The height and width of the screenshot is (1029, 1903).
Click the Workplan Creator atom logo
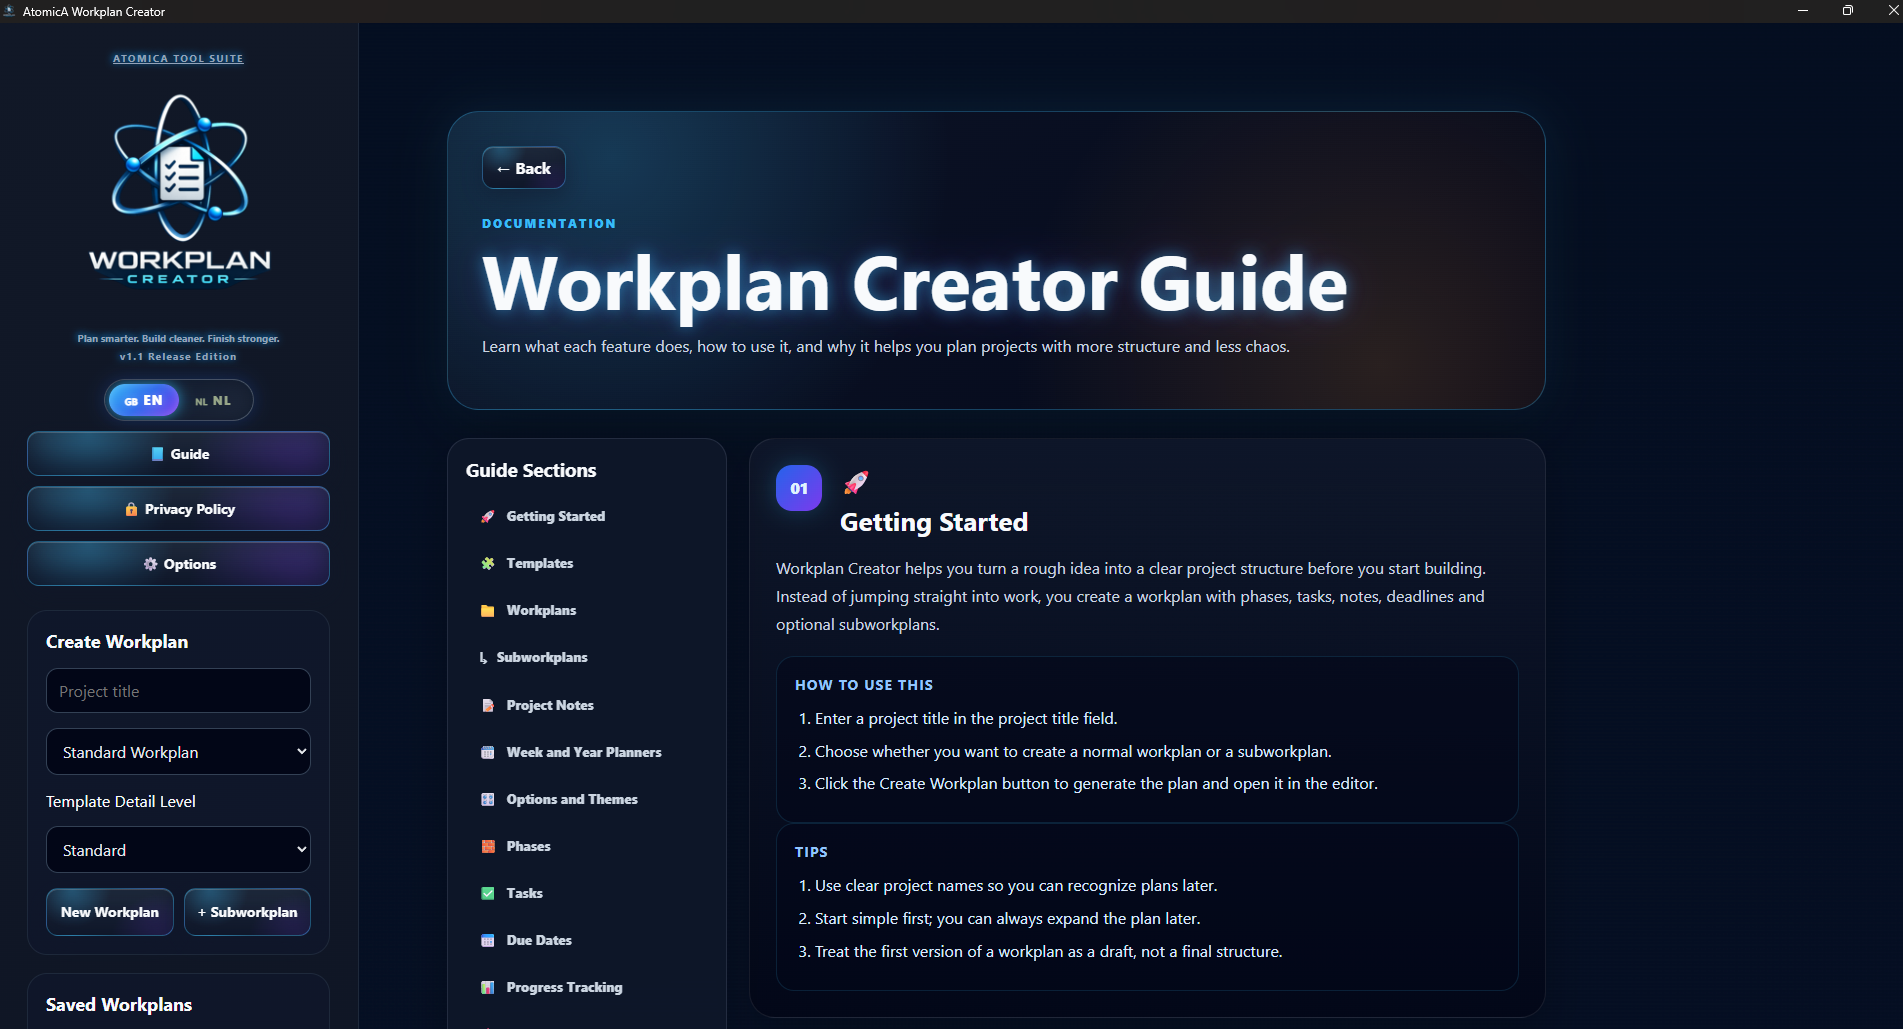179,190
